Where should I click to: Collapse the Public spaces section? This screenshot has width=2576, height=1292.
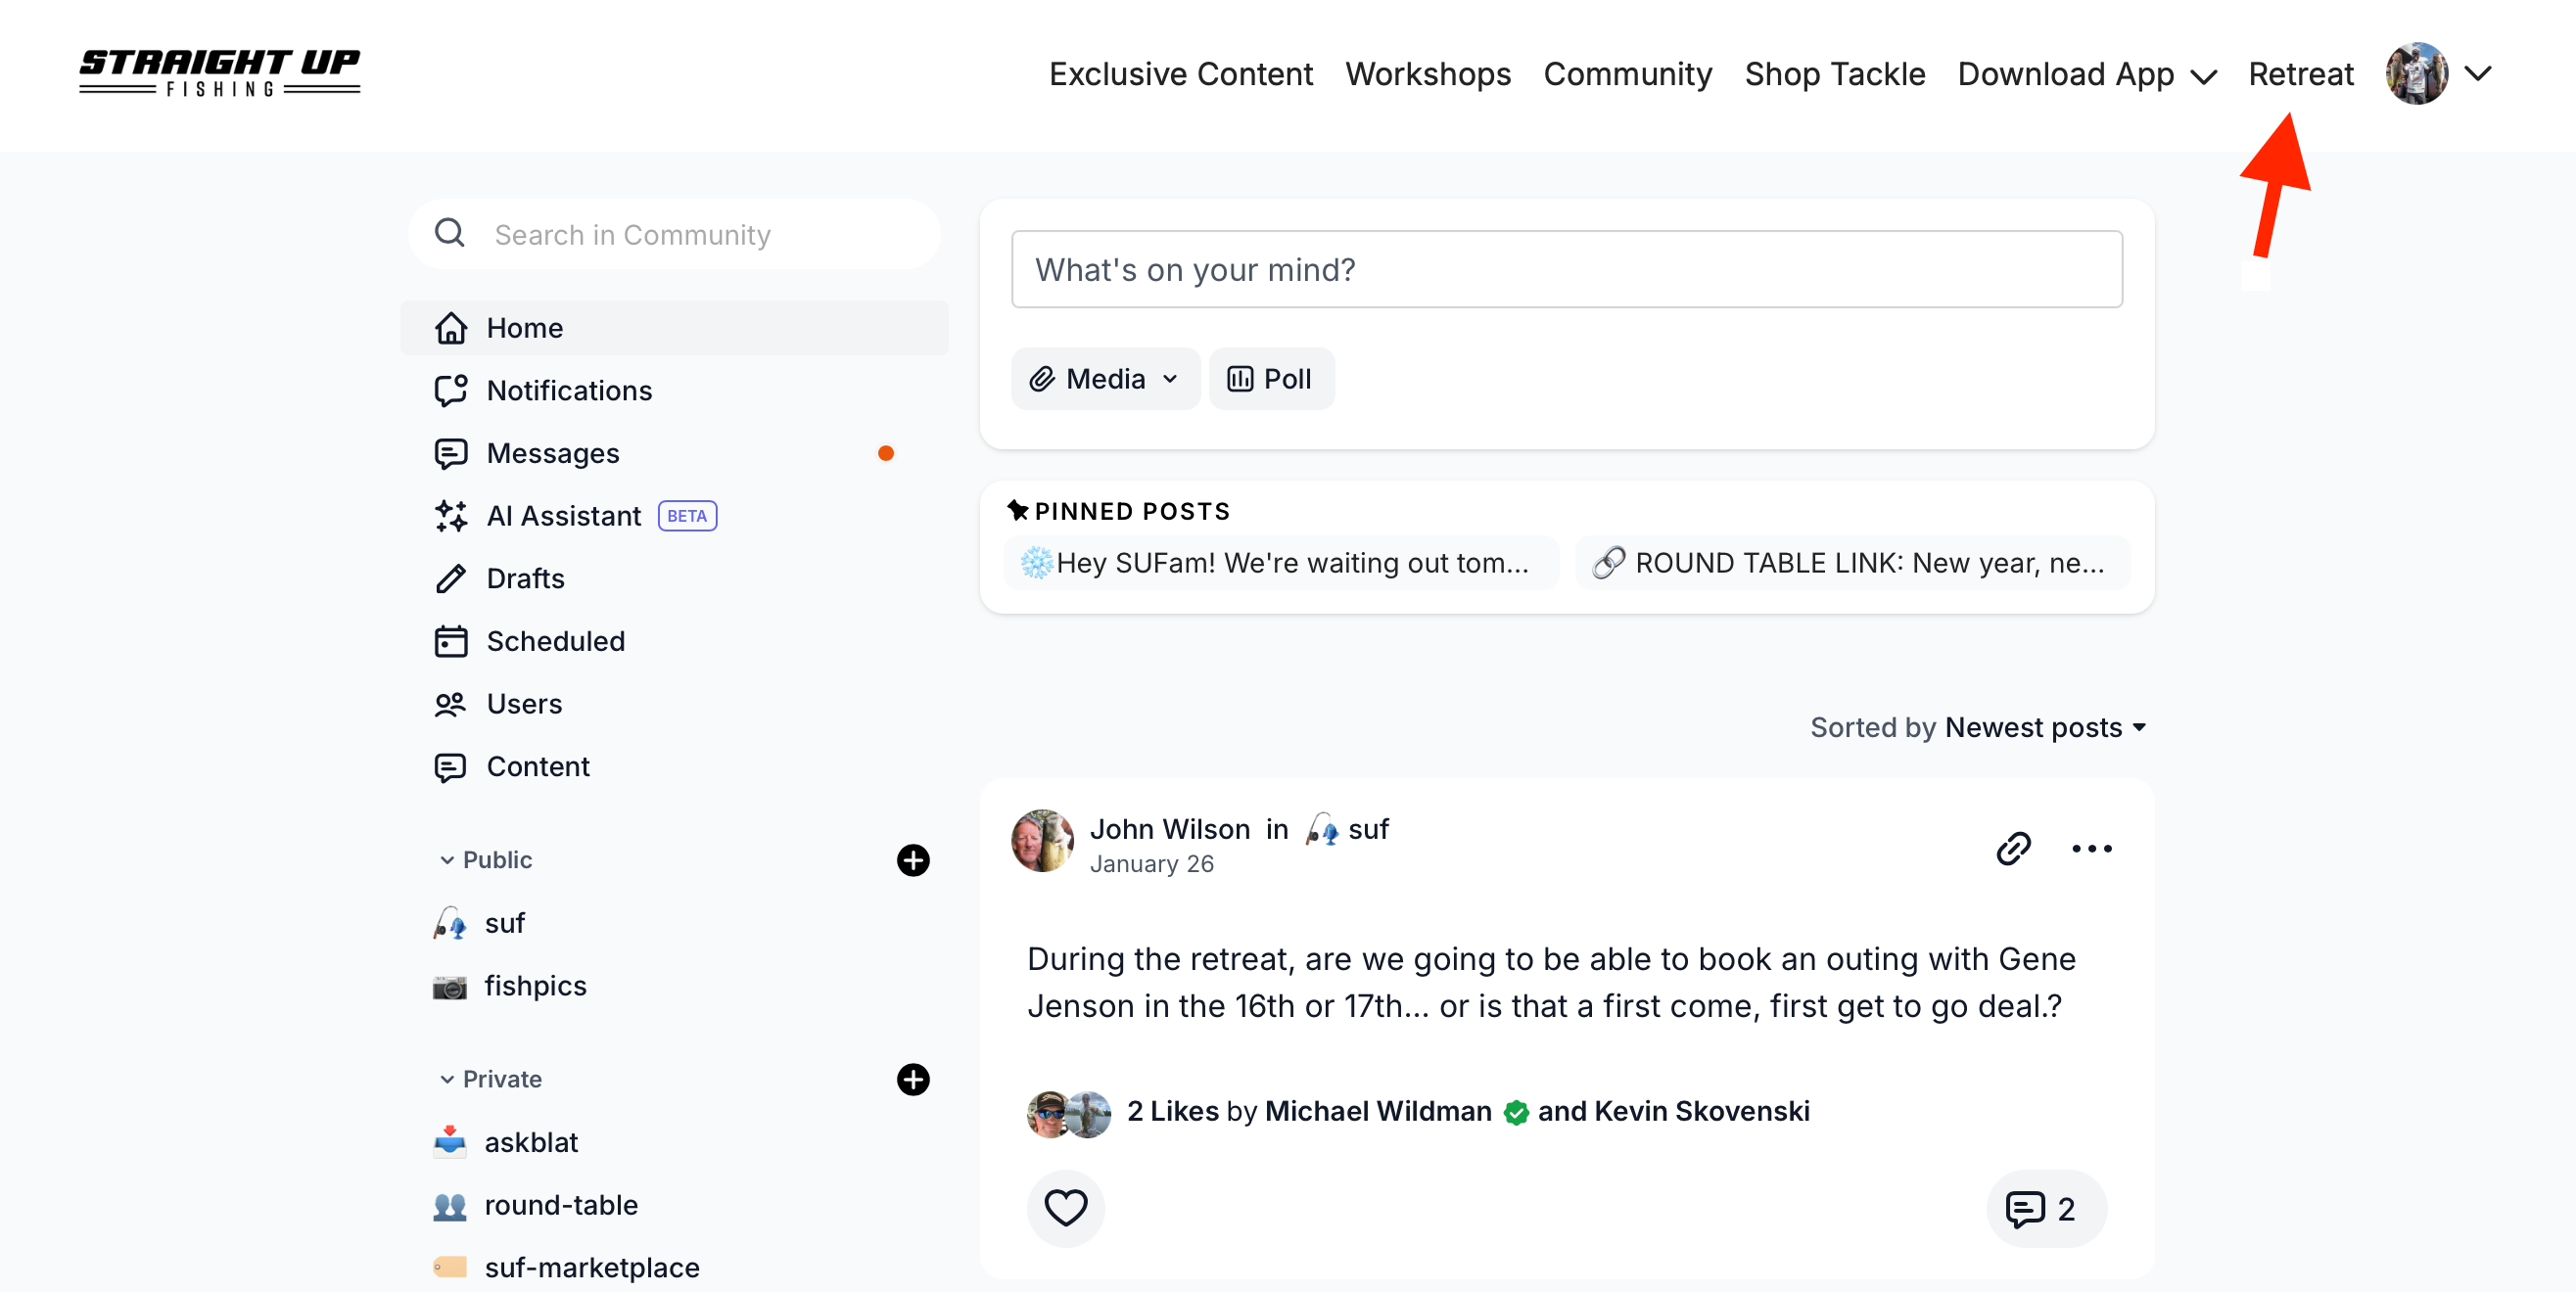pos(447,860)
